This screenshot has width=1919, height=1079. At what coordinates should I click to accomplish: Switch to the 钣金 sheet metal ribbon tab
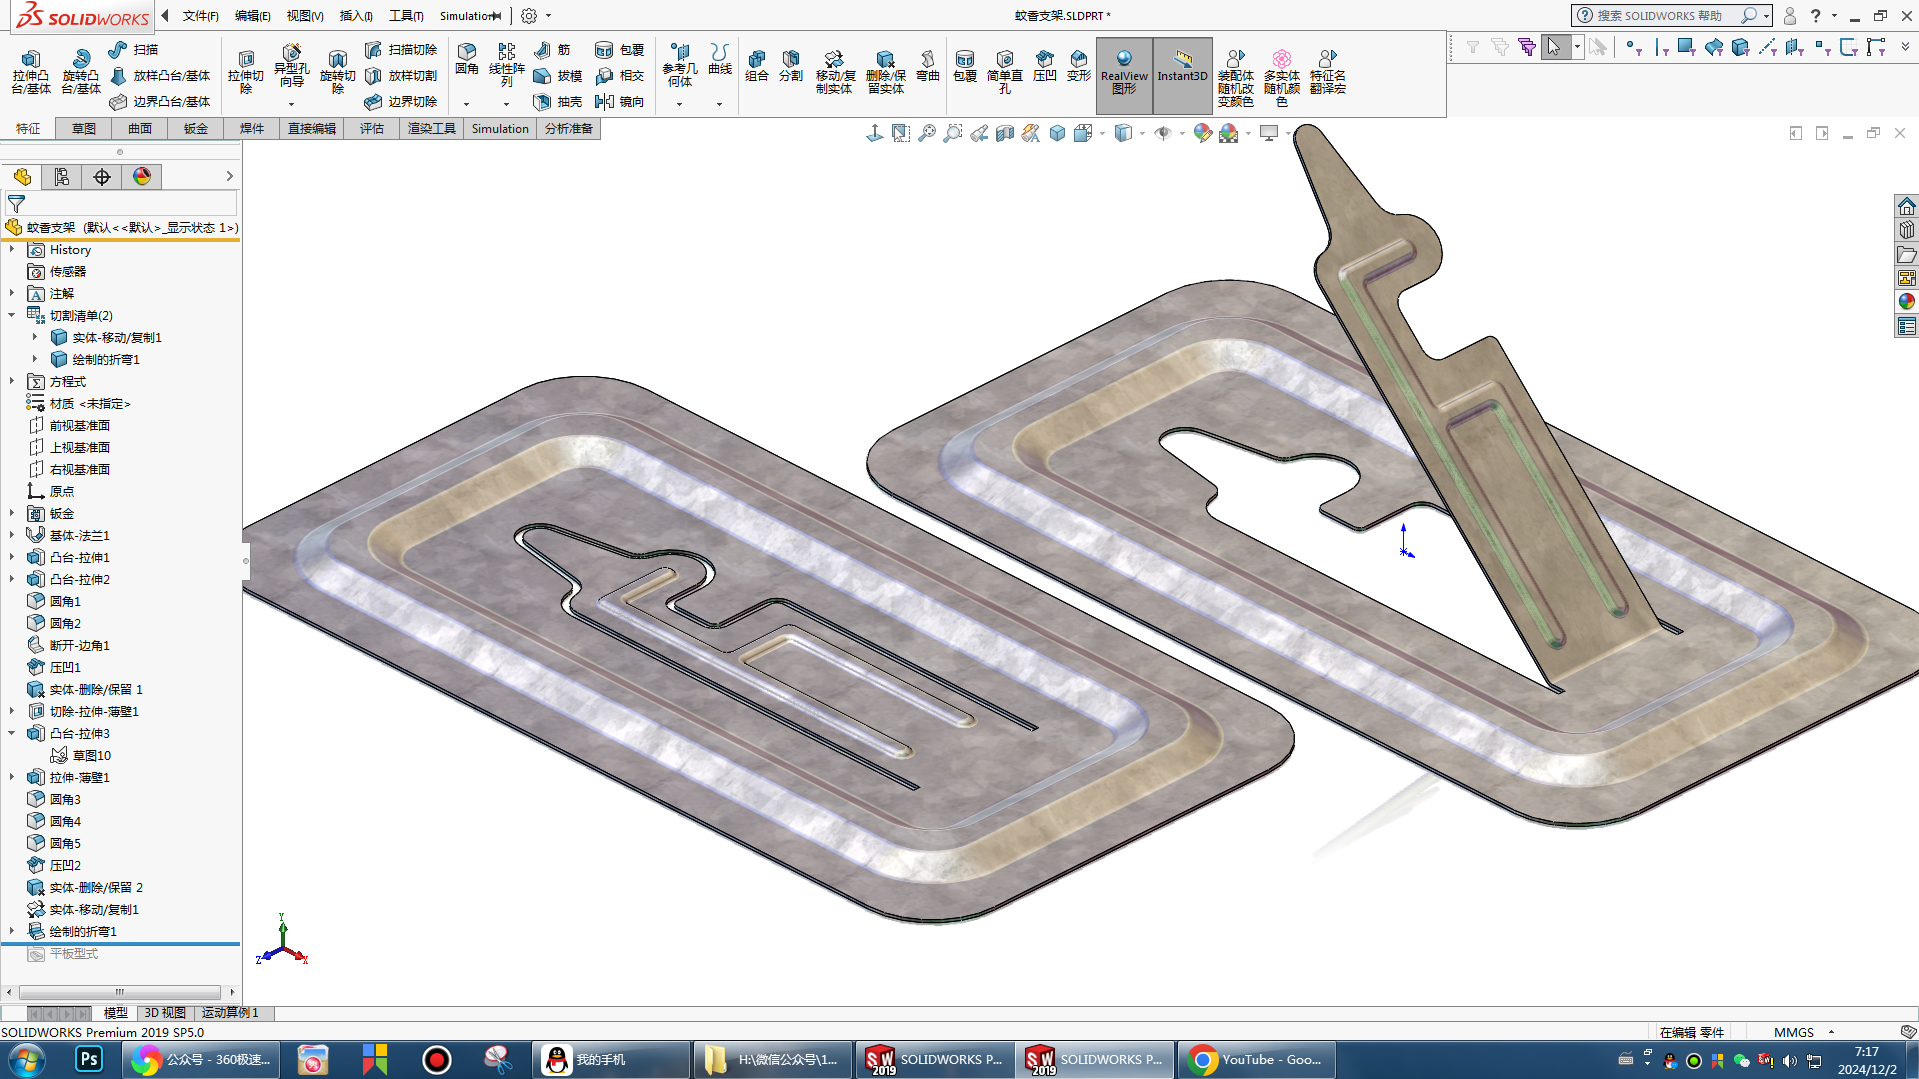[196, 129]
